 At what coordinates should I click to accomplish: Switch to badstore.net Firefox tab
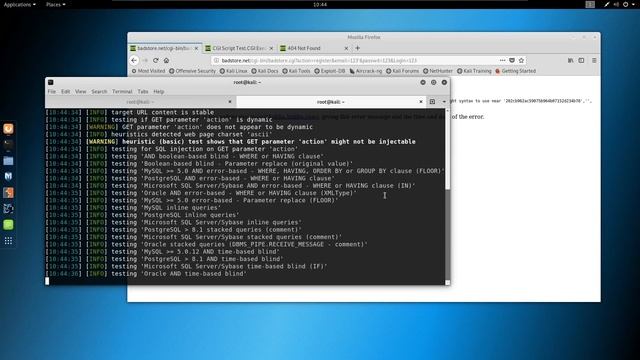(163, 48)
